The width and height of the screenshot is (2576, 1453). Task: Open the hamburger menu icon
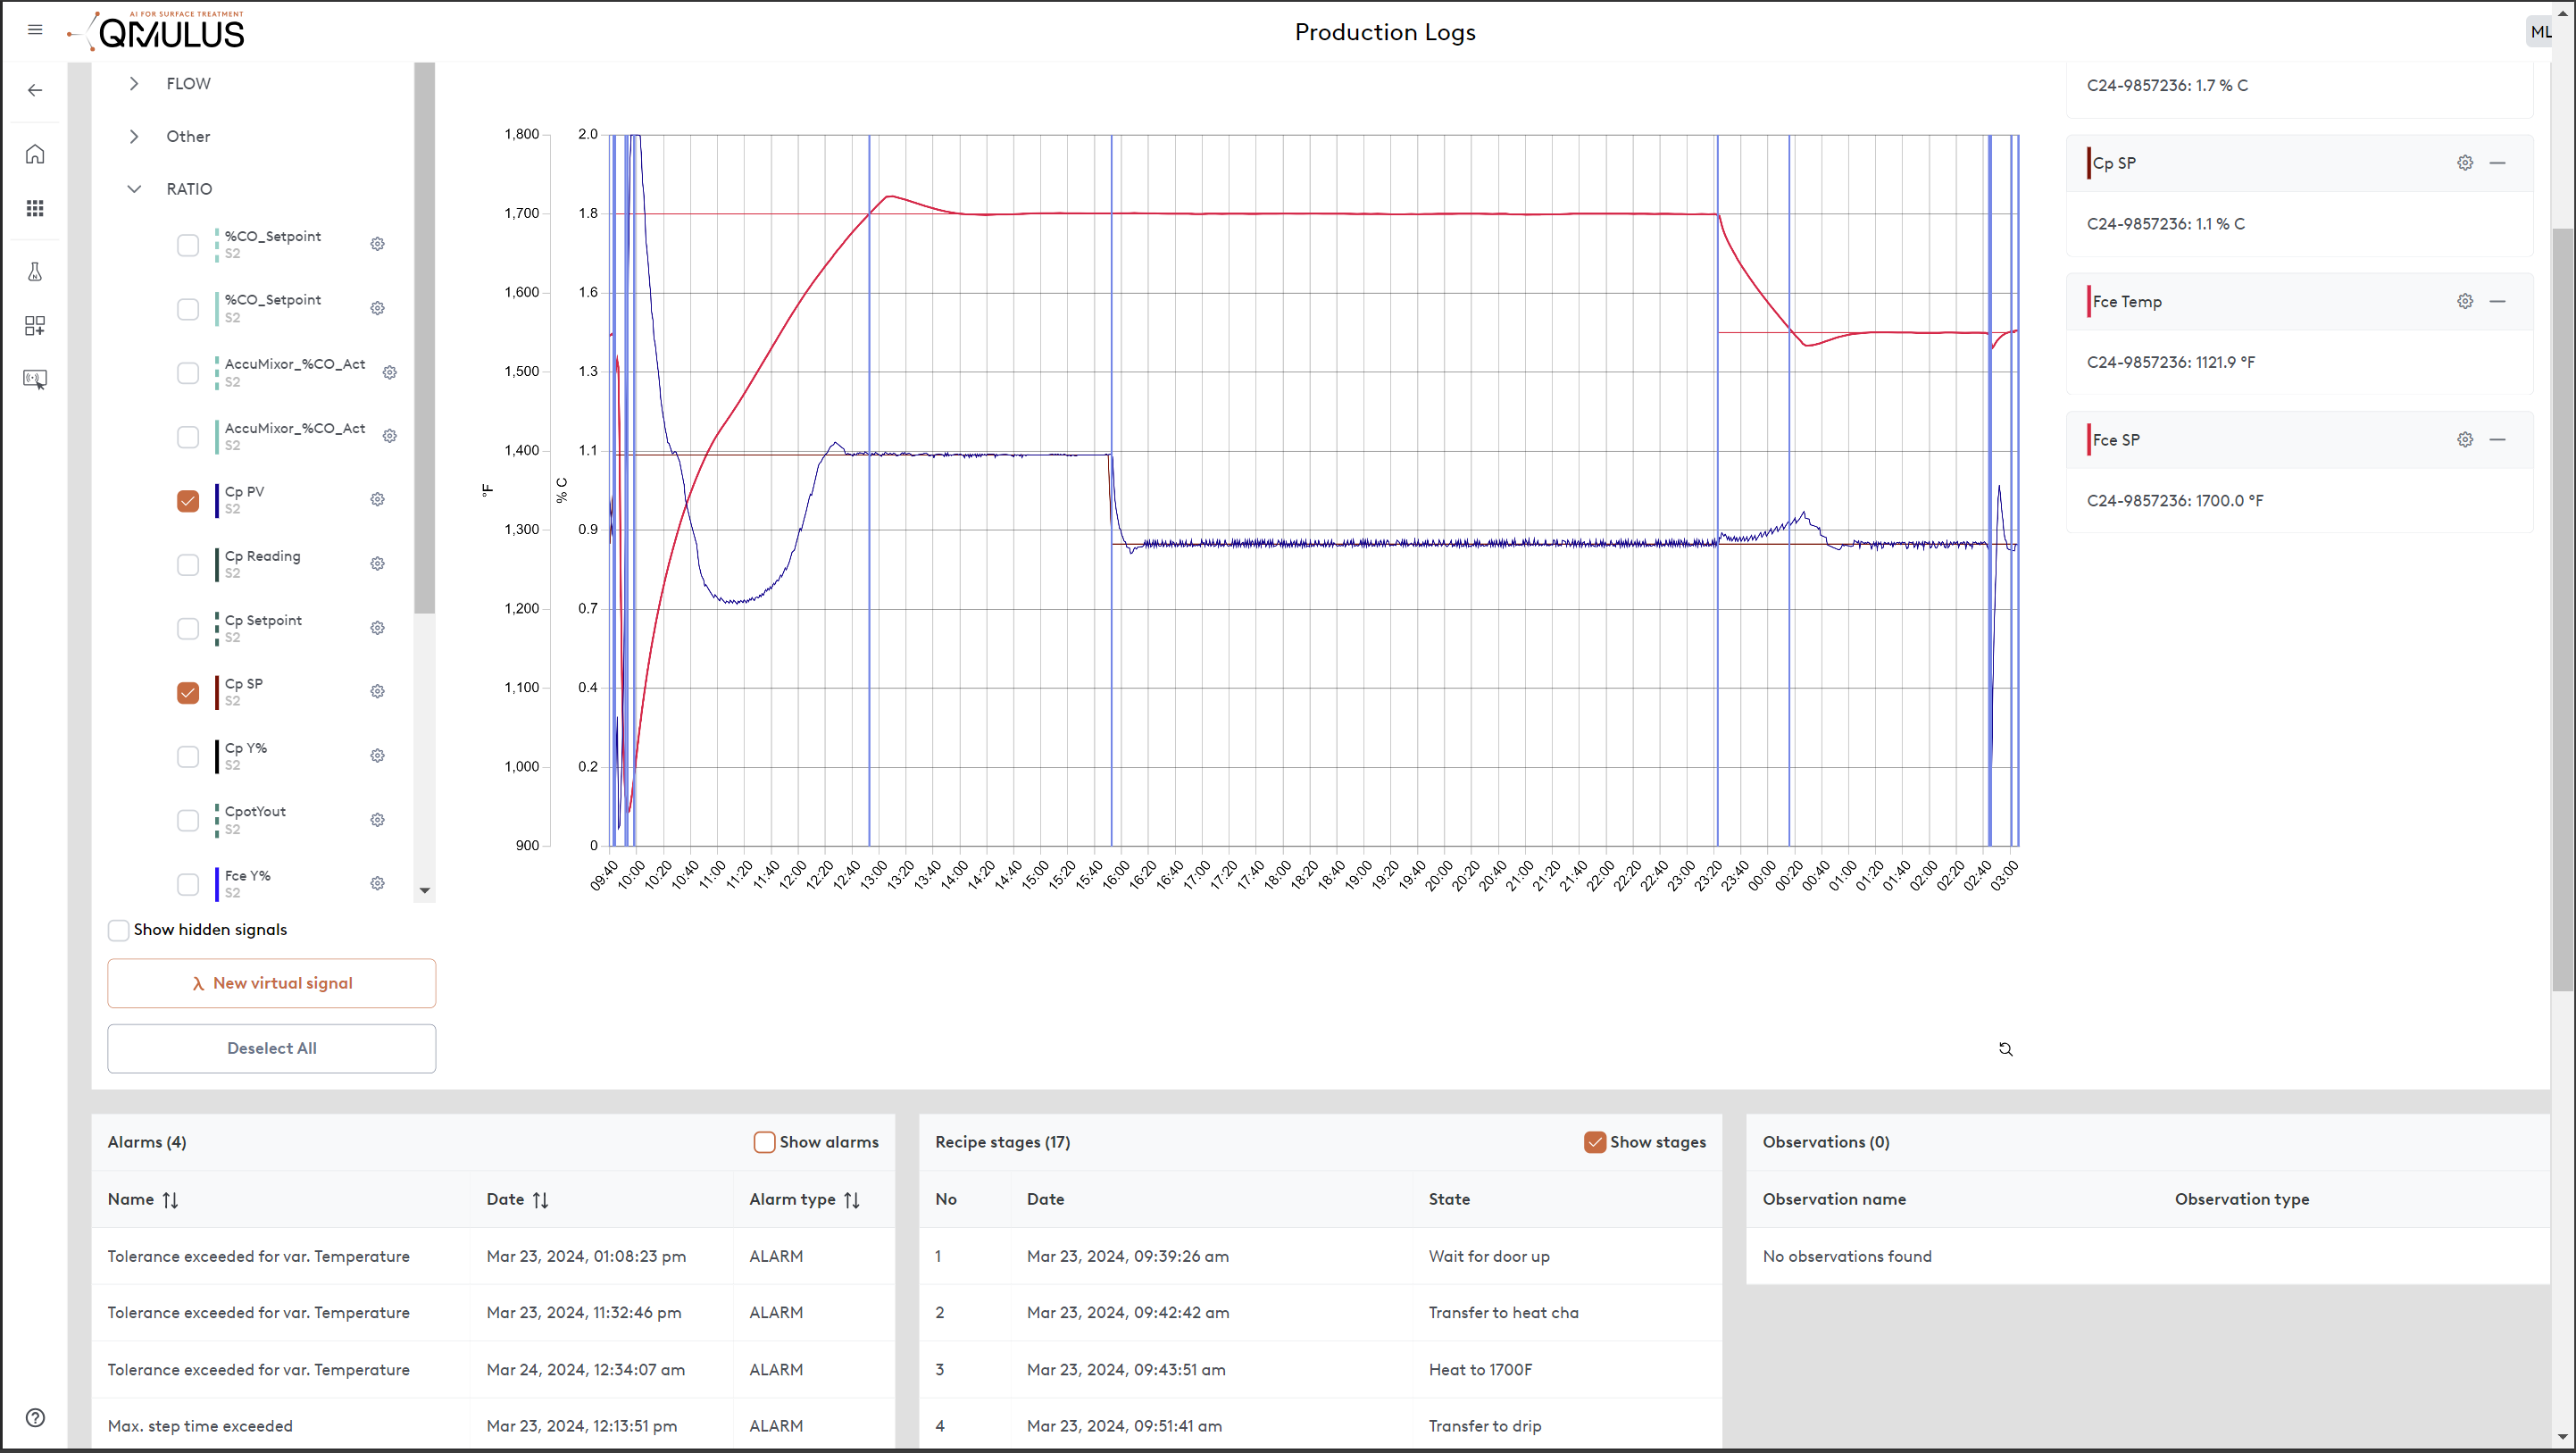35,30
